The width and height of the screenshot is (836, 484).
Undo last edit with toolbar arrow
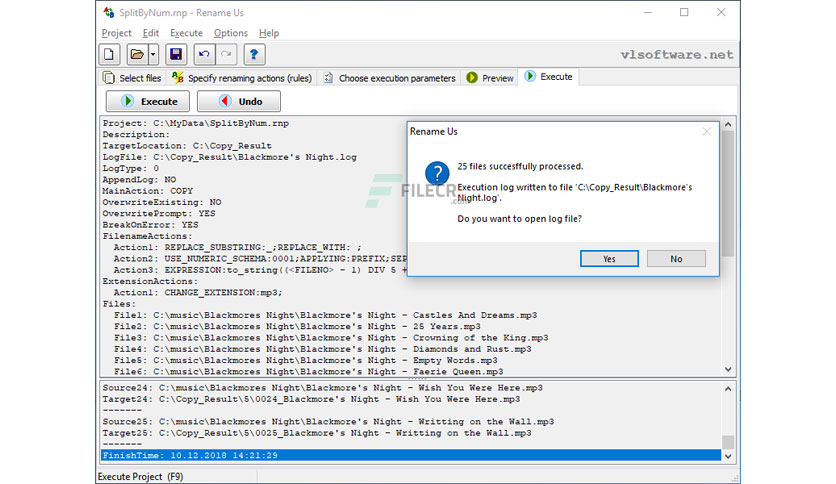pyautogui.click(x=204, y=54)
